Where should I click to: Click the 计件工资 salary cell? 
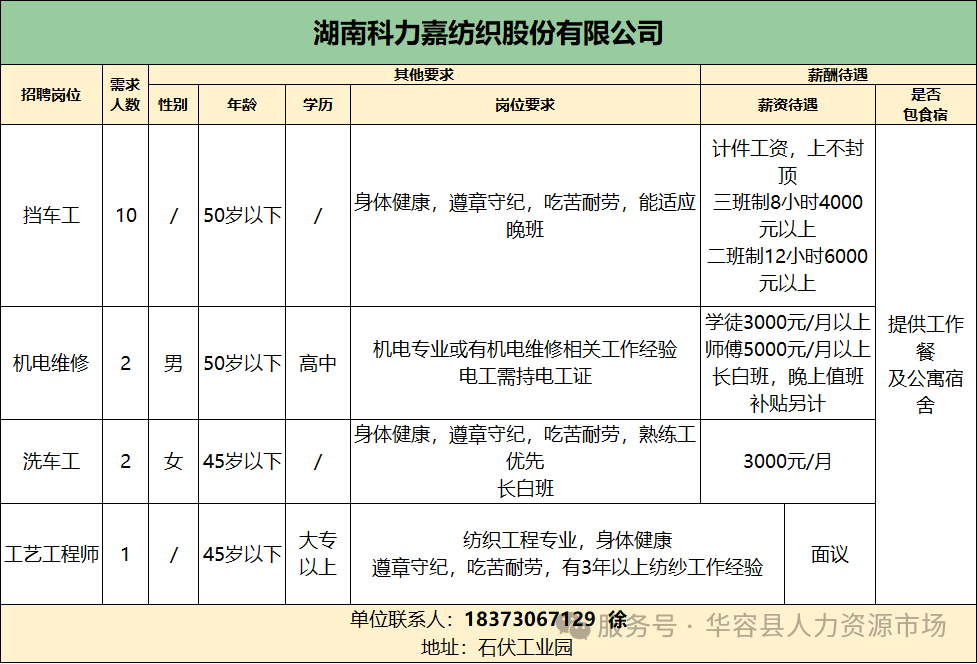coord(788,216)
